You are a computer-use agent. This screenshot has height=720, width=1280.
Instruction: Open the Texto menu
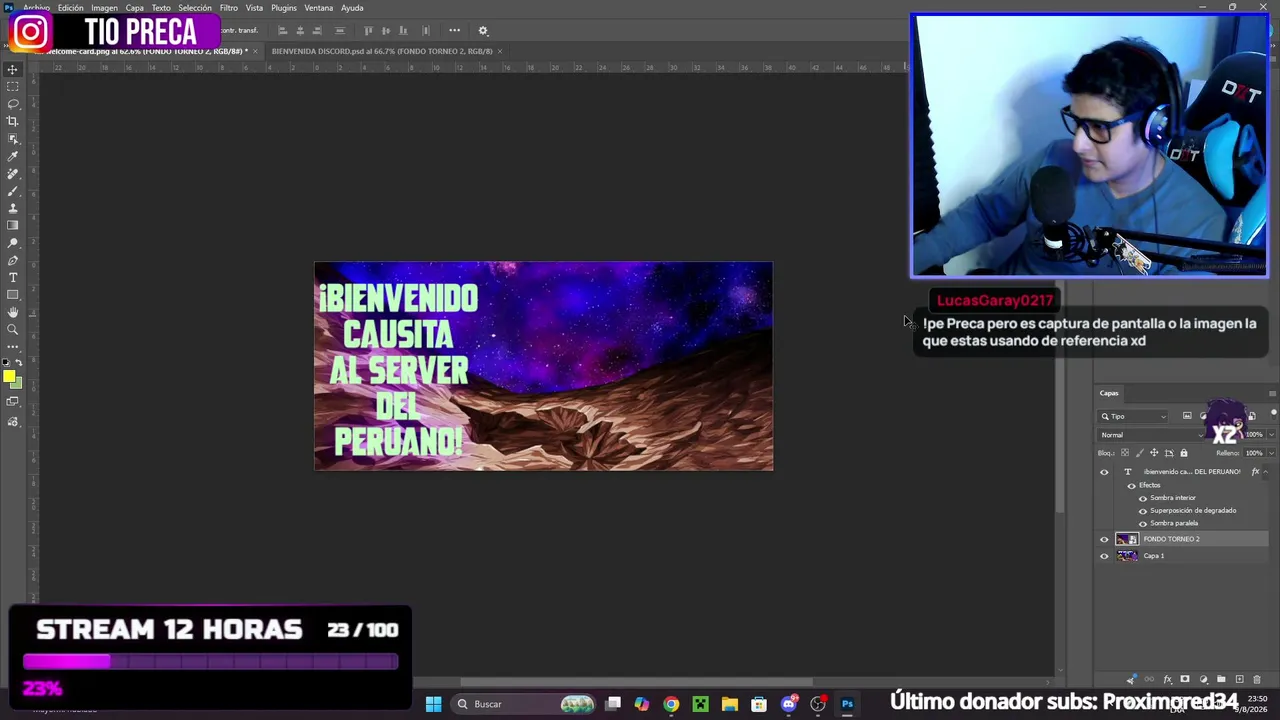coord(161,8)
